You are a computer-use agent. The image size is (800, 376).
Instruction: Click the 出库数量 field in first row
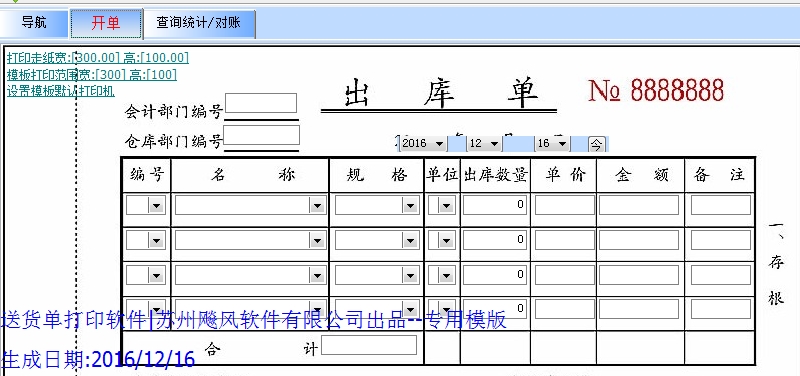click(495, 205)
